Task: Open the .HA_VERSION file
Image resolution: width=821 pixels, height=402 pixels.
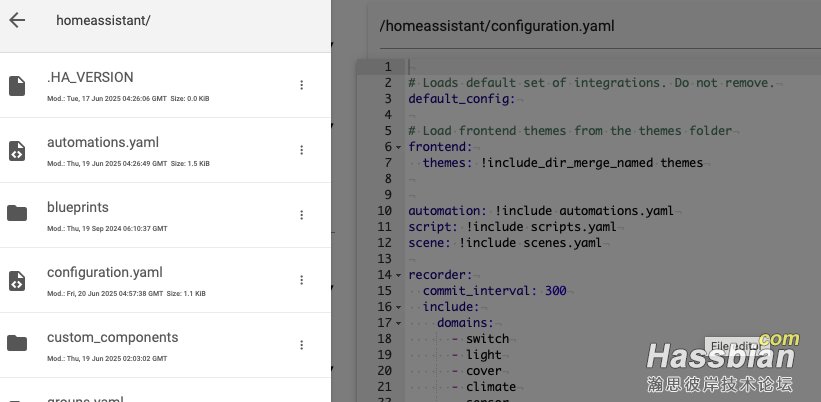Action: click(x=90, y=77)
